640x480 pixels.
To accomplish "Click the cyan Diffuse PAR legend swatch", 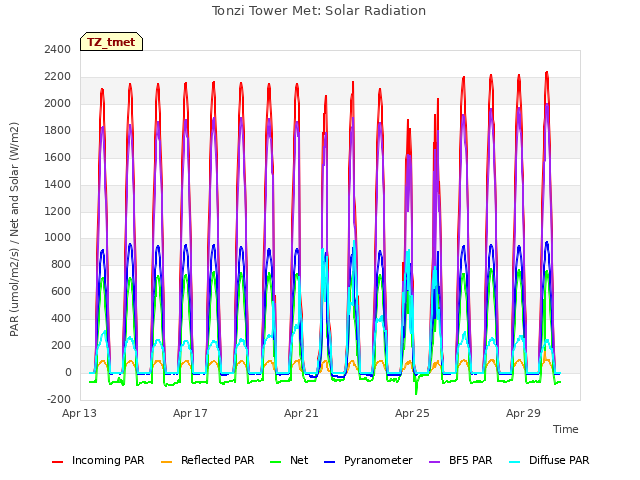I will tap(515, 462).
